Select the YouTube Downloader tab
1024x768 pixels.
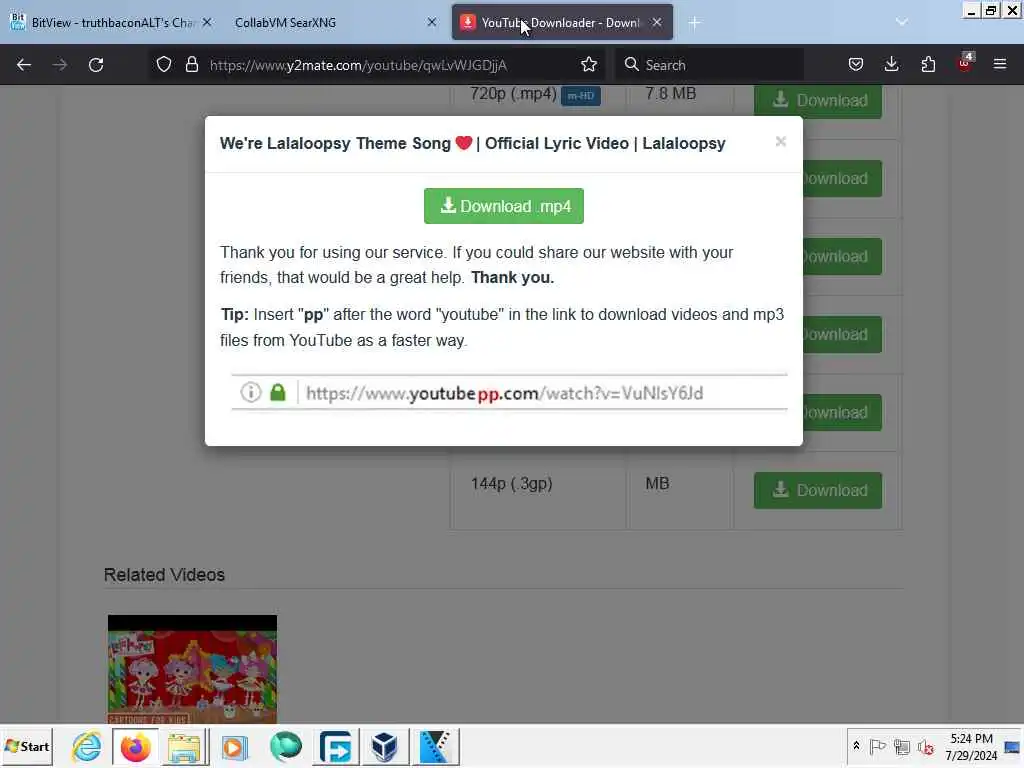tap(562, 23)
